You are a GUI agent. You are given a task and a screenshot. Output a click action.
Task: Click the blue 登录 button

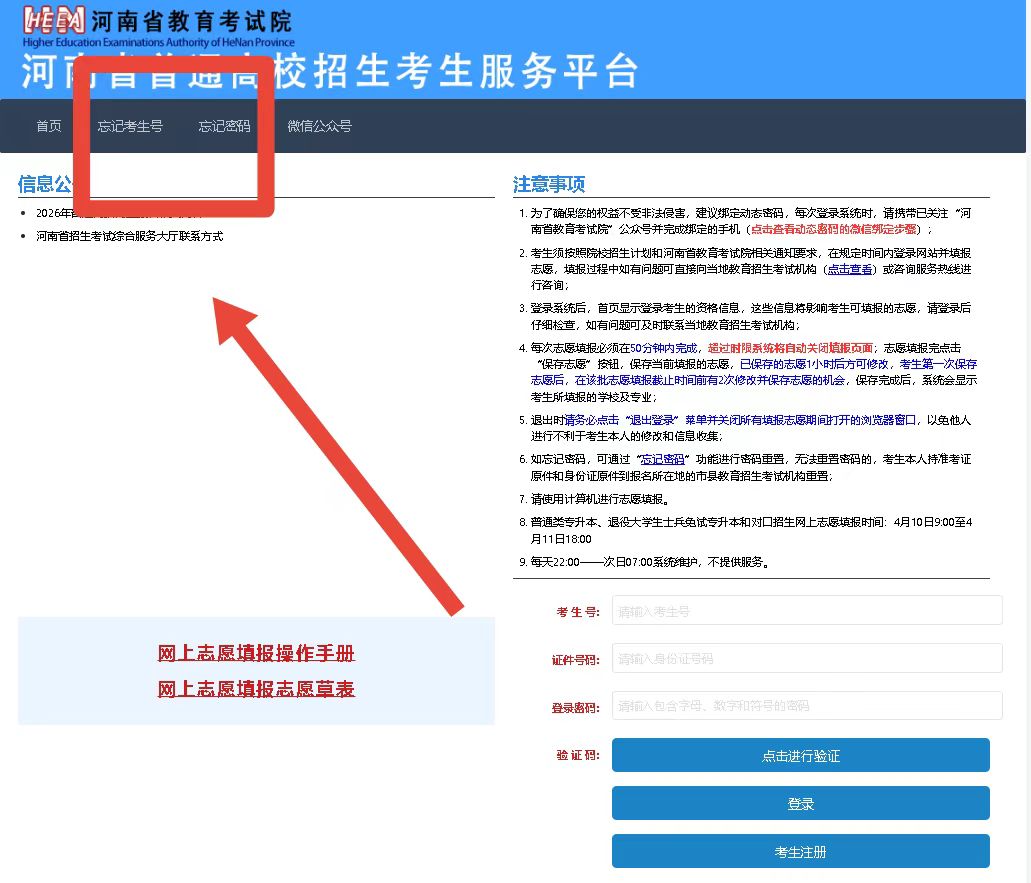click(x=800, y=804)
